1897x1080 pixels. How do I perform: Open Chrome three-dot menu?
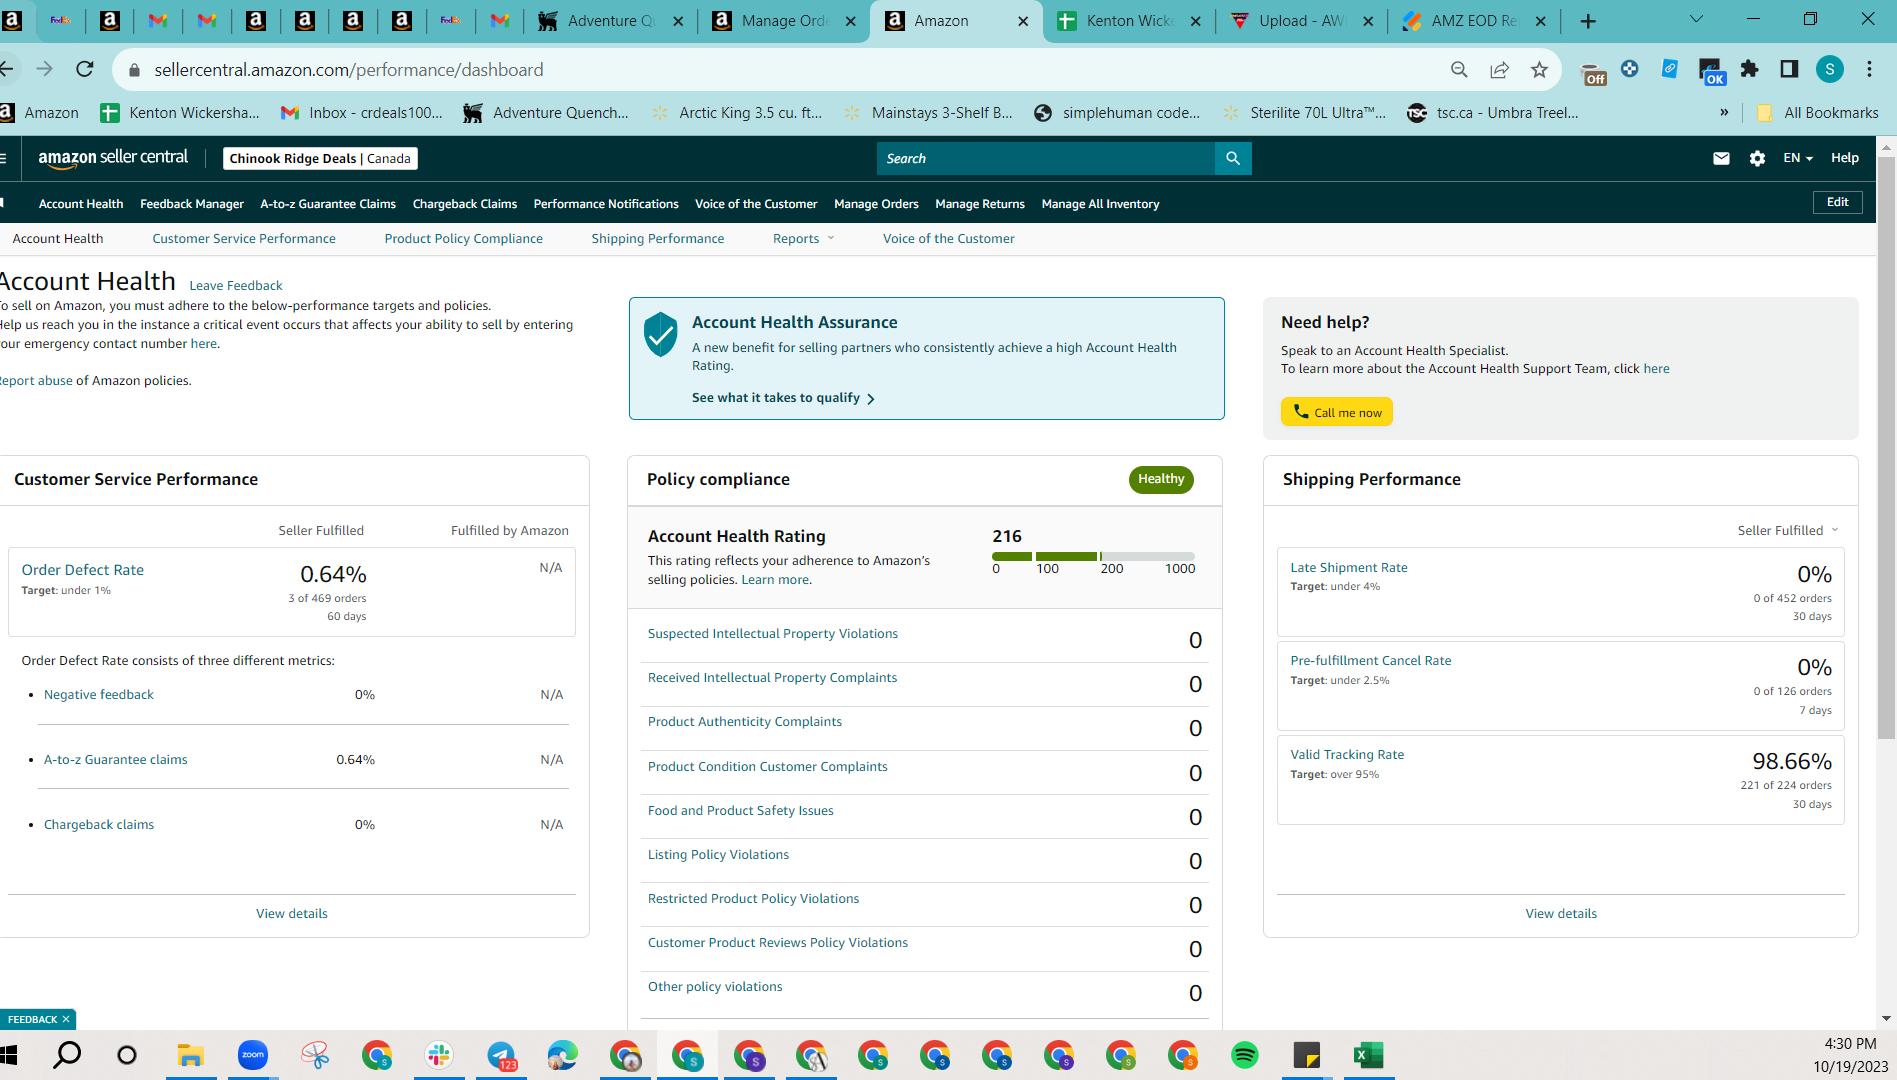coord(1869,69)
